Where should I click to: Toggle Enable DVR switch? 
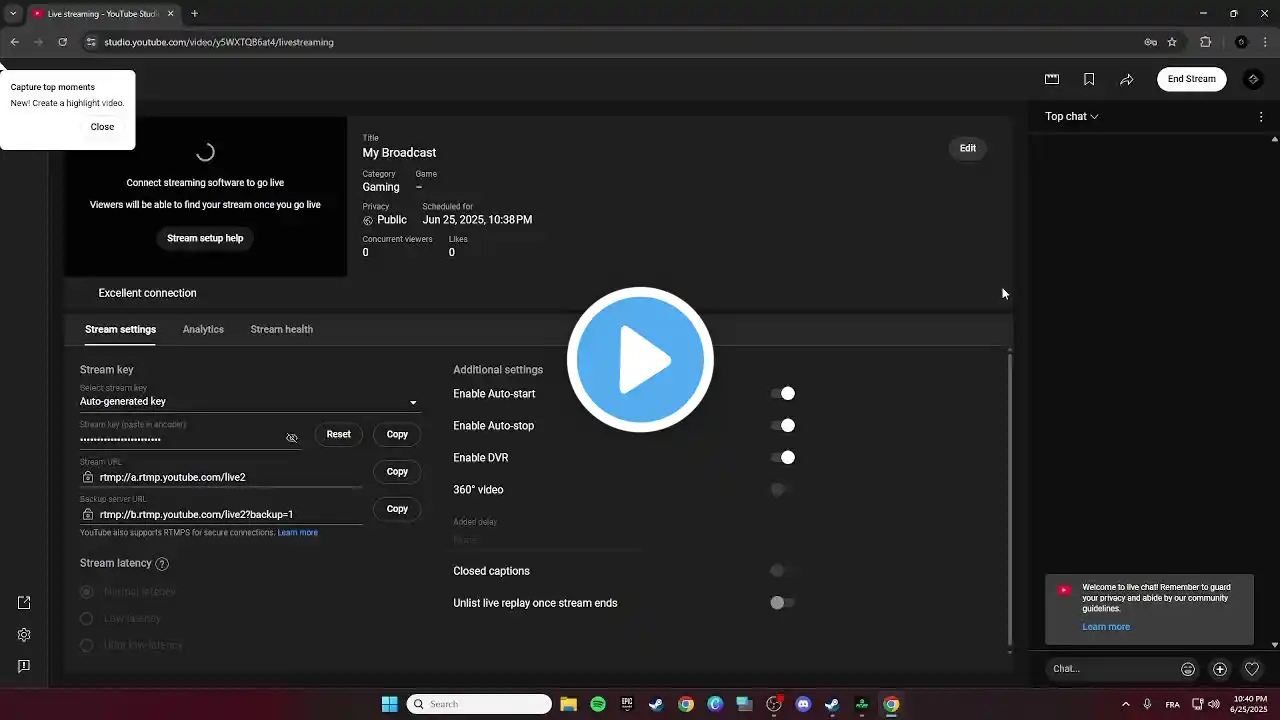coord(783,458)
